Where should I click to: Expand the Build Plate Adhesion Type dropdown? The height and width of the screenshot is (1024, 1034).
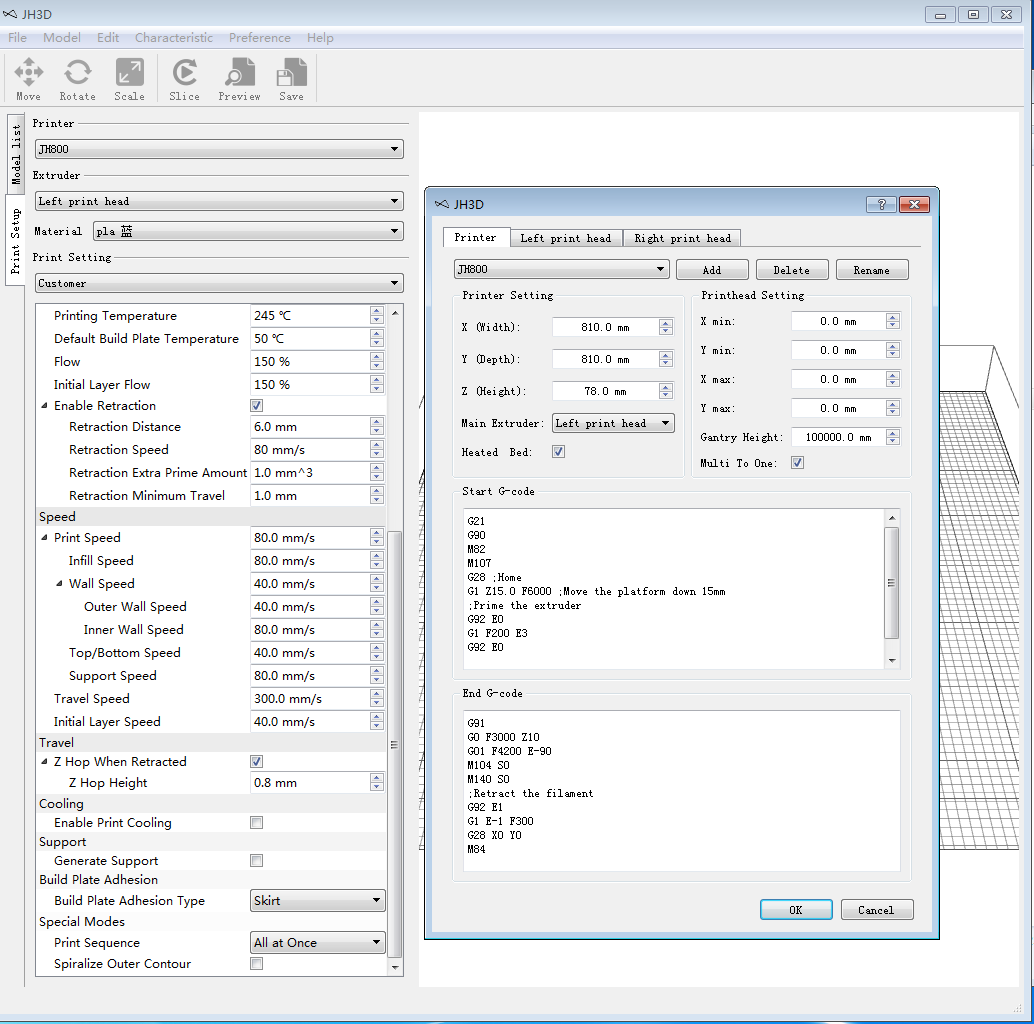[x=317, y=901]
